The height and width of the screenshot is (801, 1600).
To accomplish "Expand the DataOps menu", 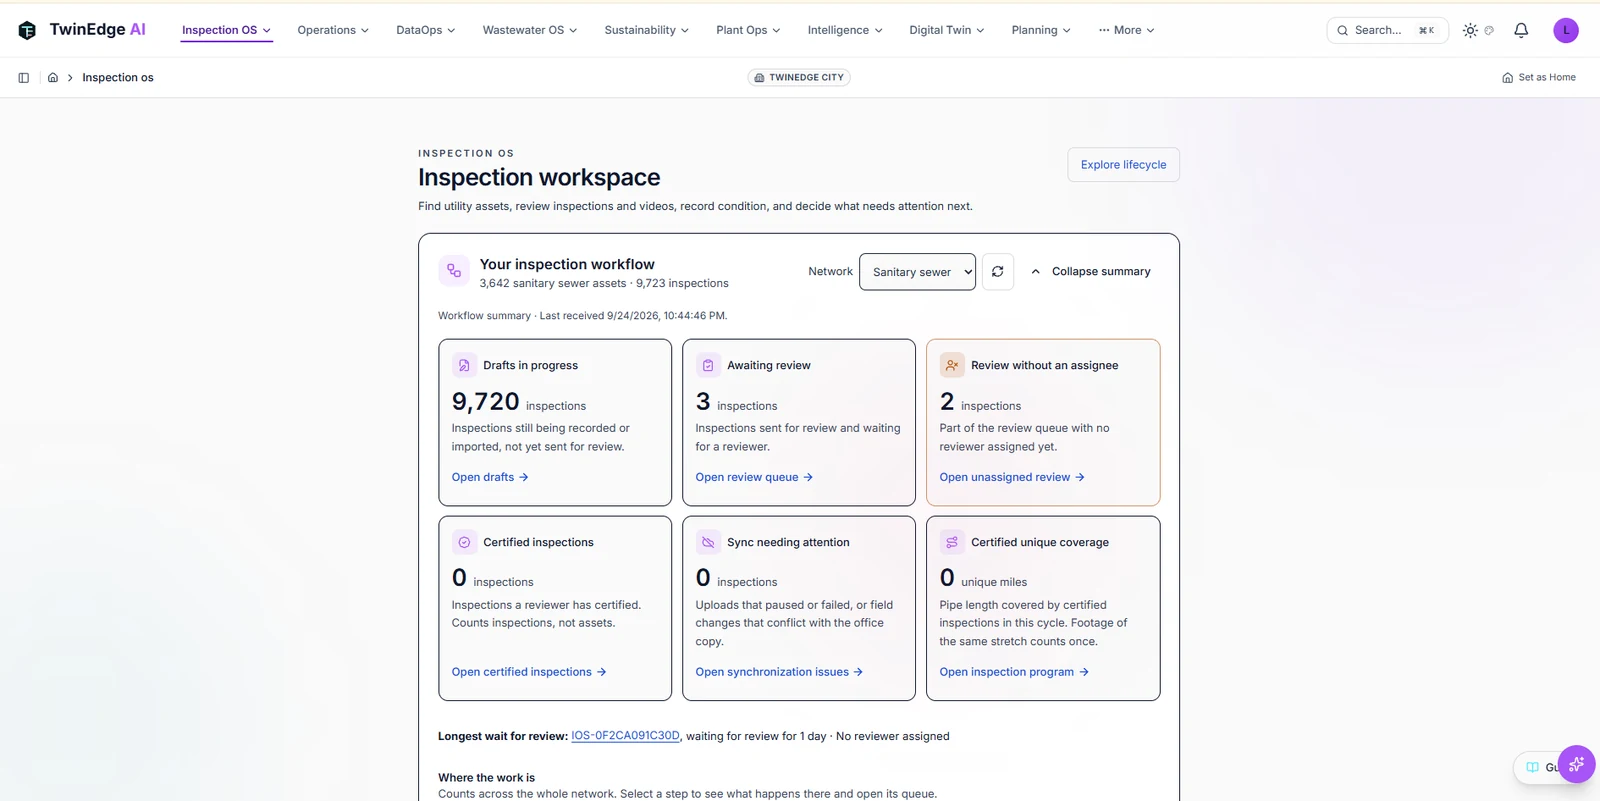I will (x=426, y=31).
